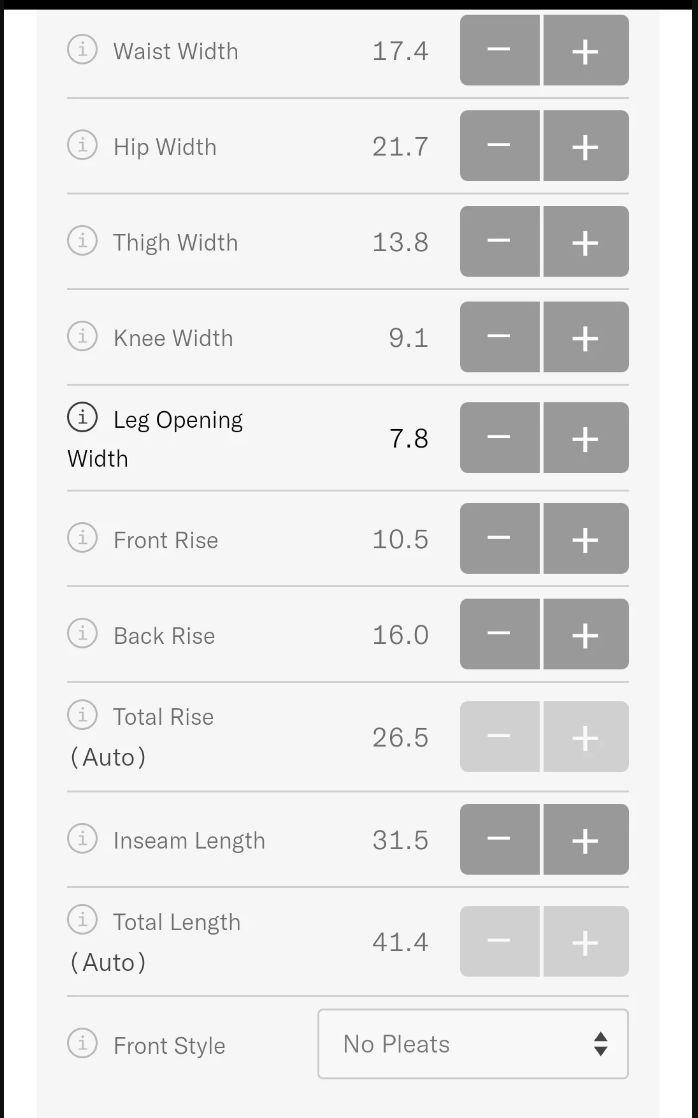
Task: Increase Waist Width with plus button
Action: point(585,51)
